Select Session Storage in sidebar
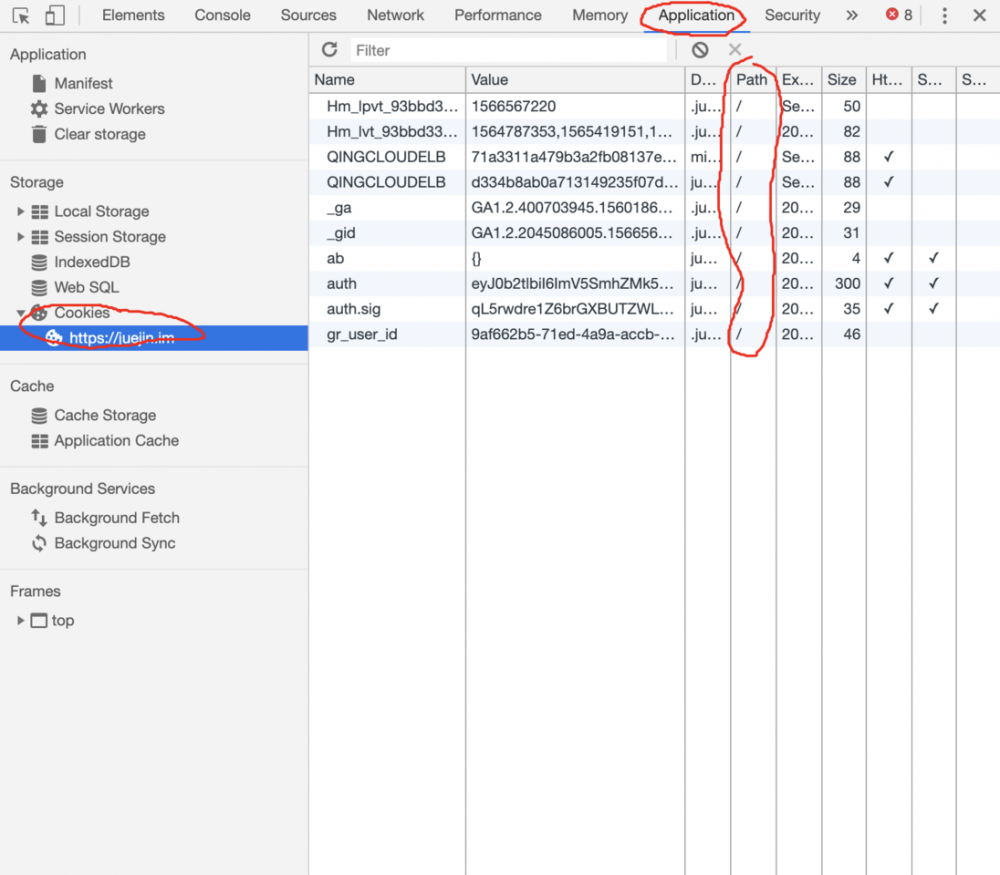The image size is (1000, 875). point(110,237)
